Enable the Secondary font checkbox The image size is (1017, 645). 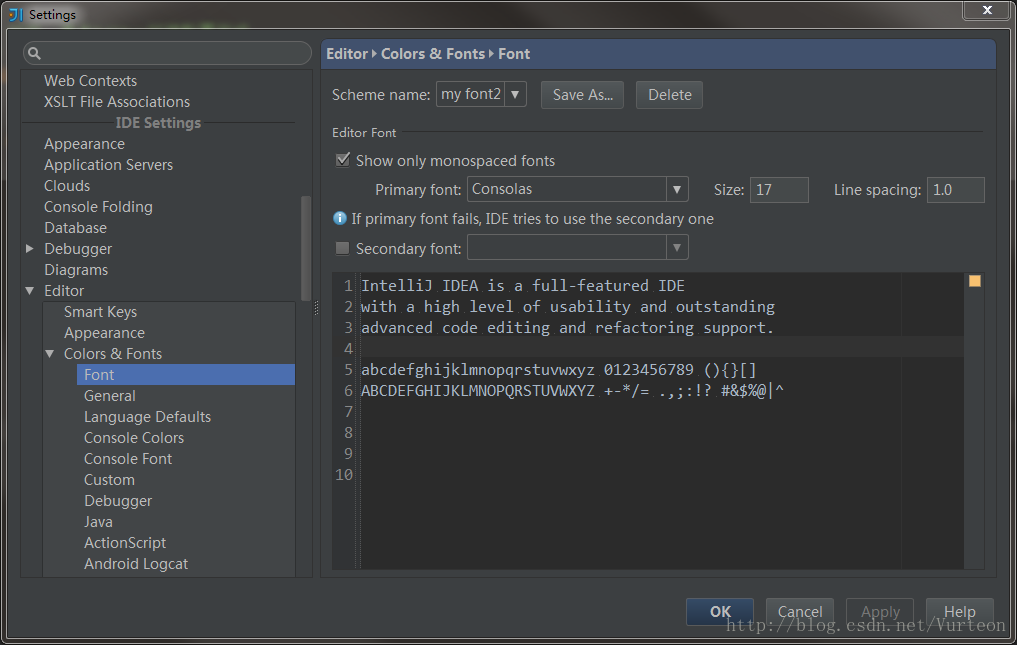pos(342,248)
